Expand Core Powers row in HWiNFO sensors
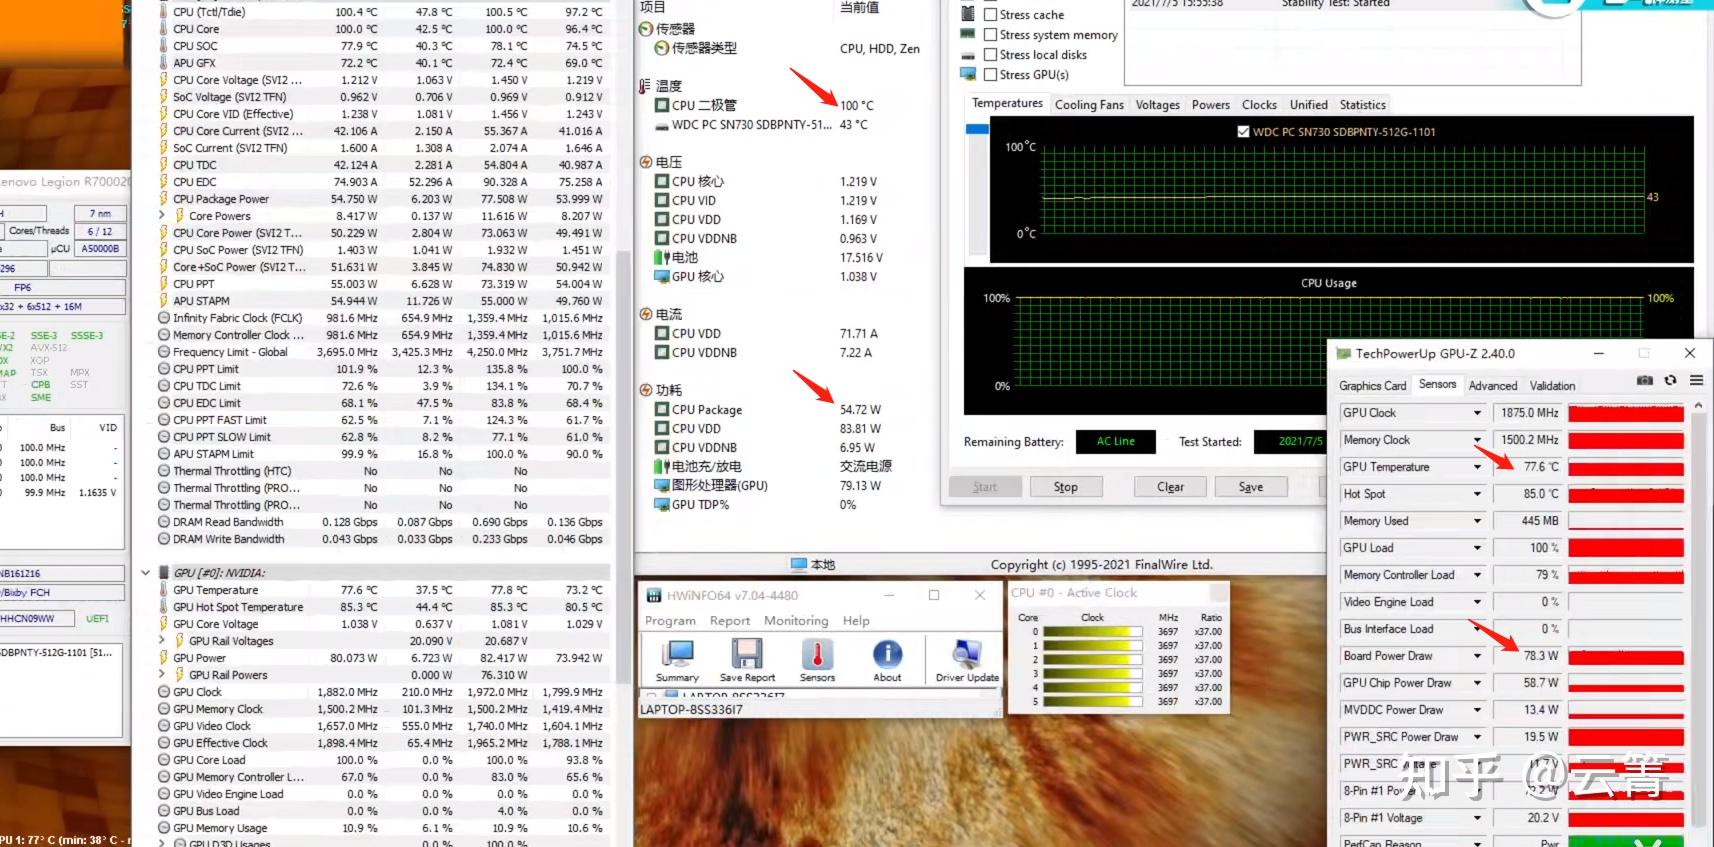 (162, 216)
